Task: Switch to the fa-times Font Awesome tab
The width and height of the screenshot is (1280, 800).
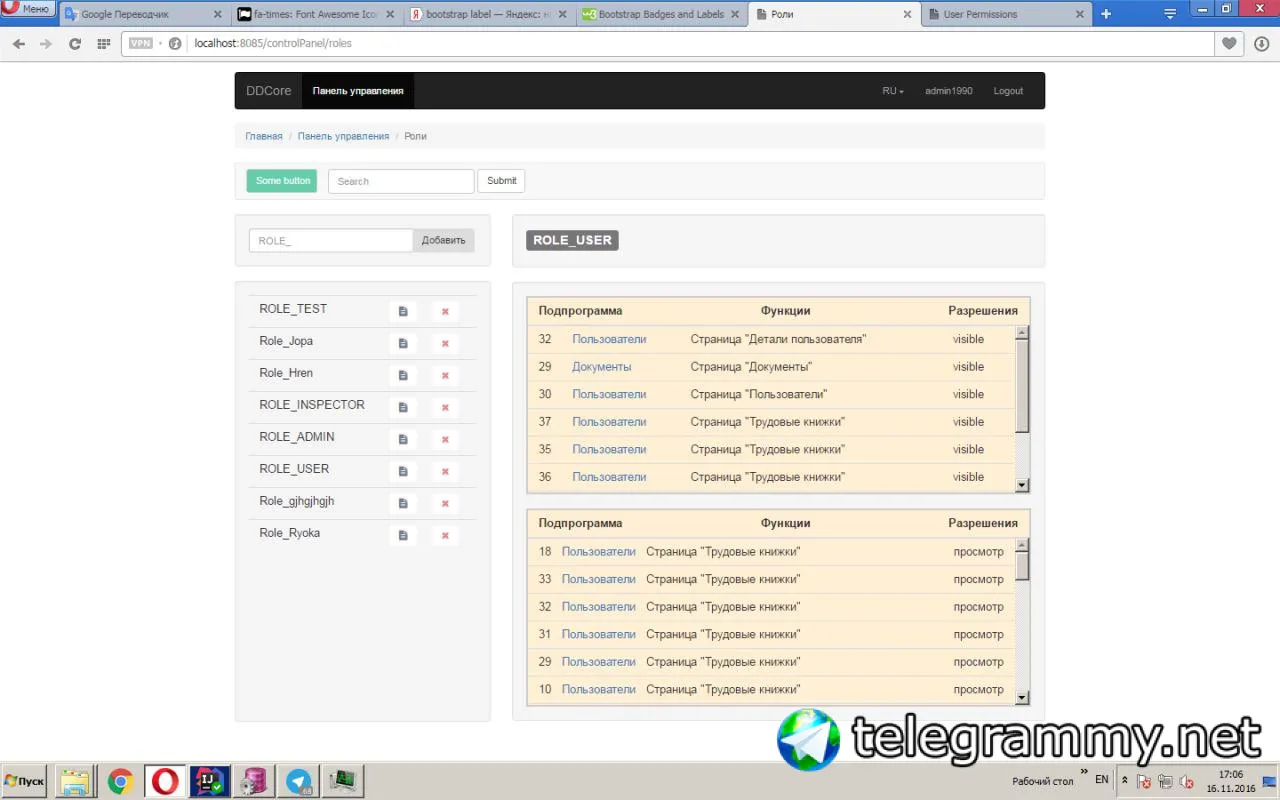Action: point(314,14)
